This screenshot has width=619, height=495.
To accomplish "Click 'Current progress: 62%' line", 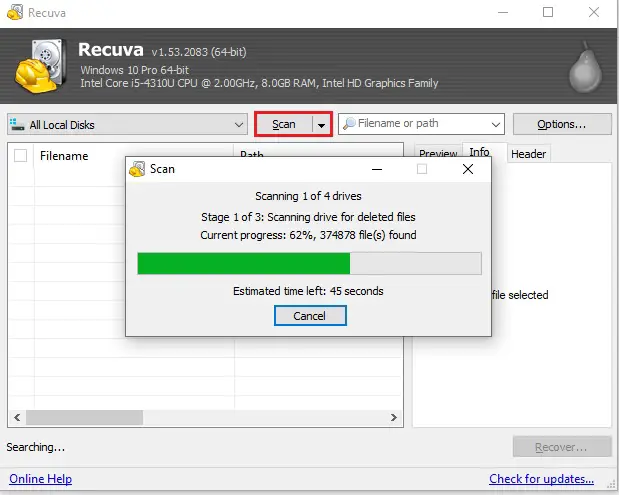I will click(308, 235).
